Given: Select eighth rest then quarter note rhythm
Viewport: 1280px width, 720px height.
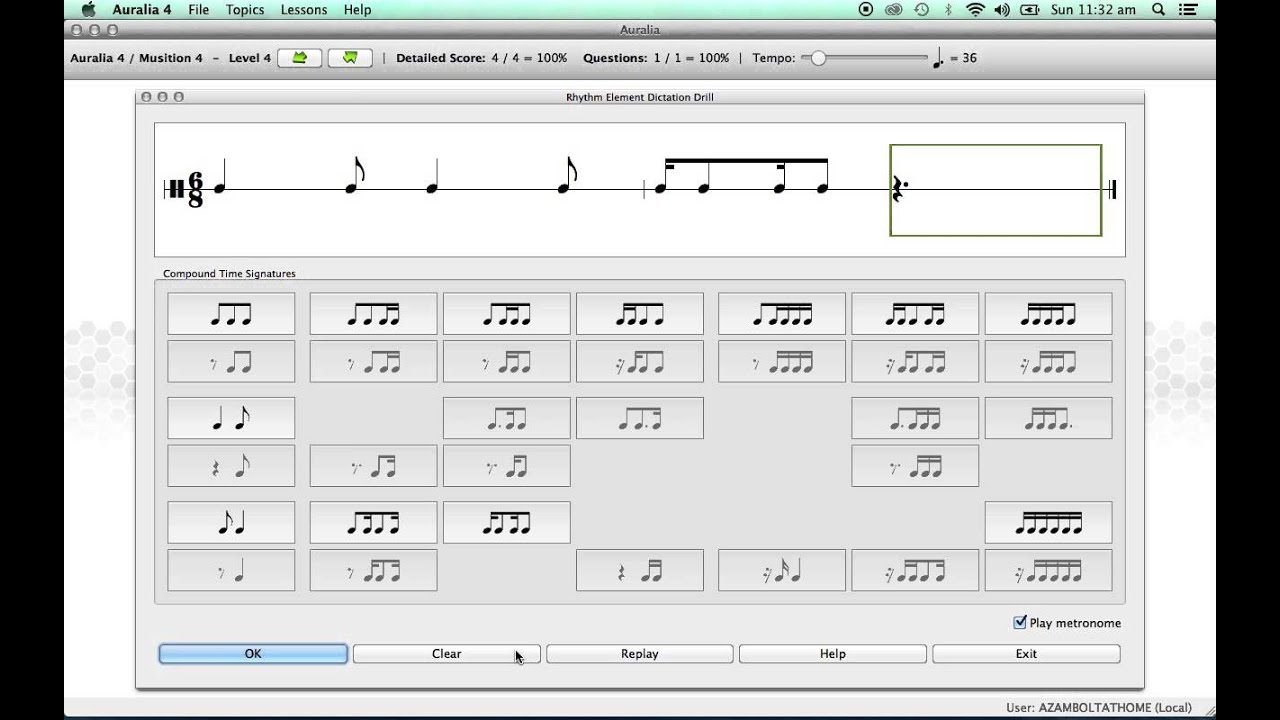Looking at the screenshot, I should click(x=231, y=571).
